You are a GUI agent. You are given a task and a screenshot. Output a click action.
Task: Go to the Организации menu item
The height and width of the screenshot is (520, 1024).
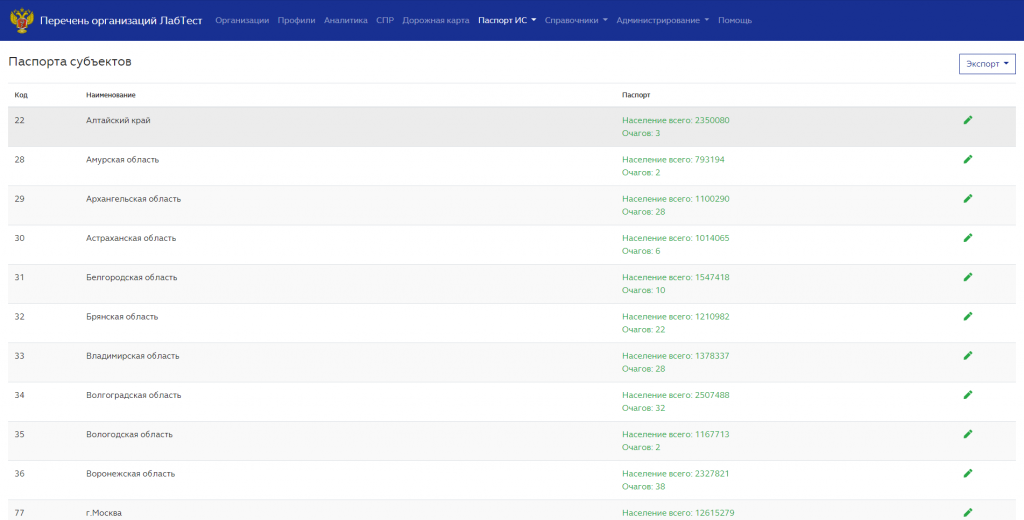pyautogui.click(x=242, y=20)
